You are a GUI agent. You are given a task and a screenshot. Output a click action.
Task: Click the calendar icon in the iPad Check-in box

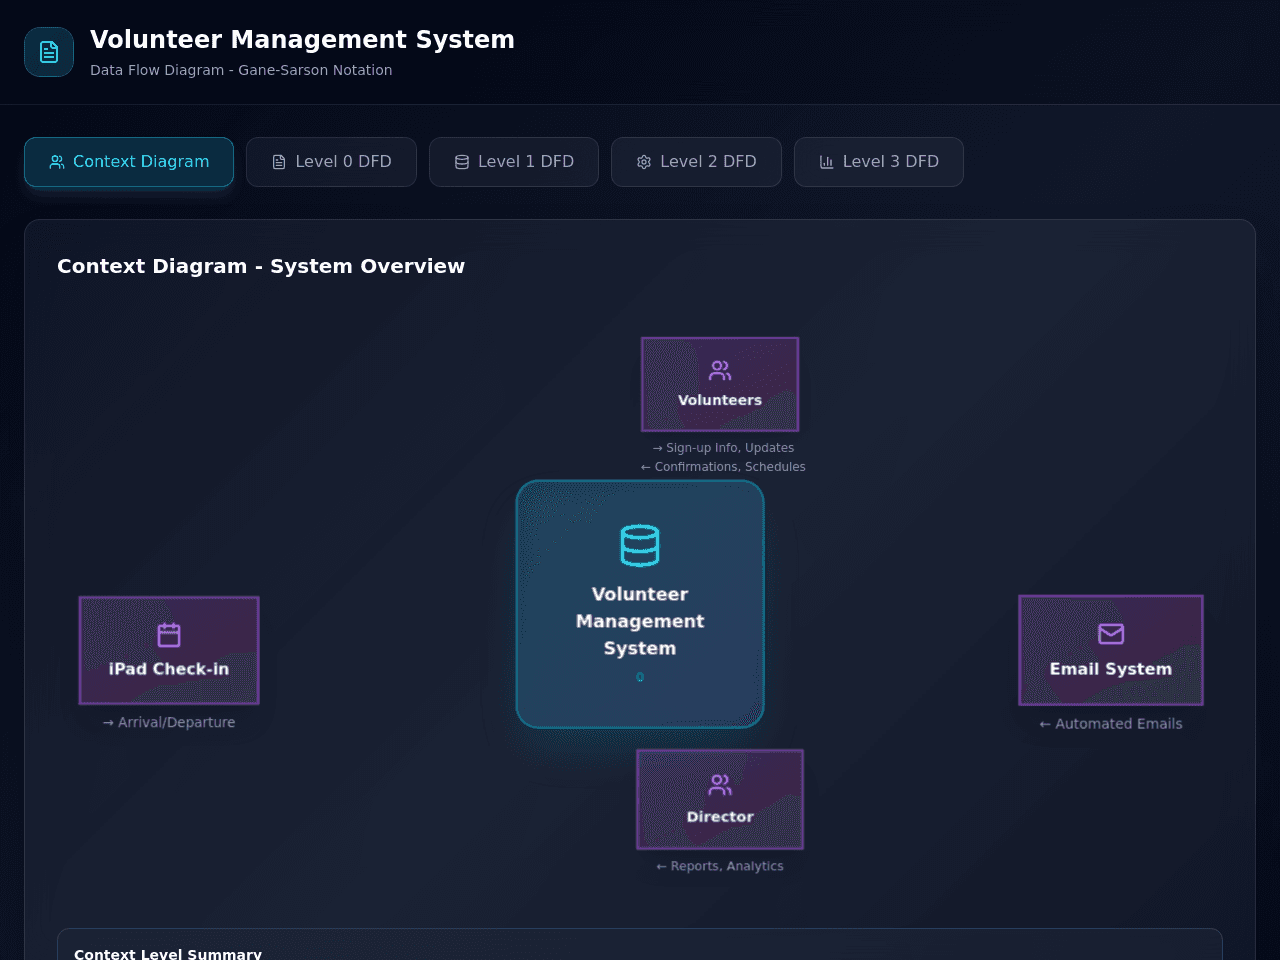[x=169, y=635]
